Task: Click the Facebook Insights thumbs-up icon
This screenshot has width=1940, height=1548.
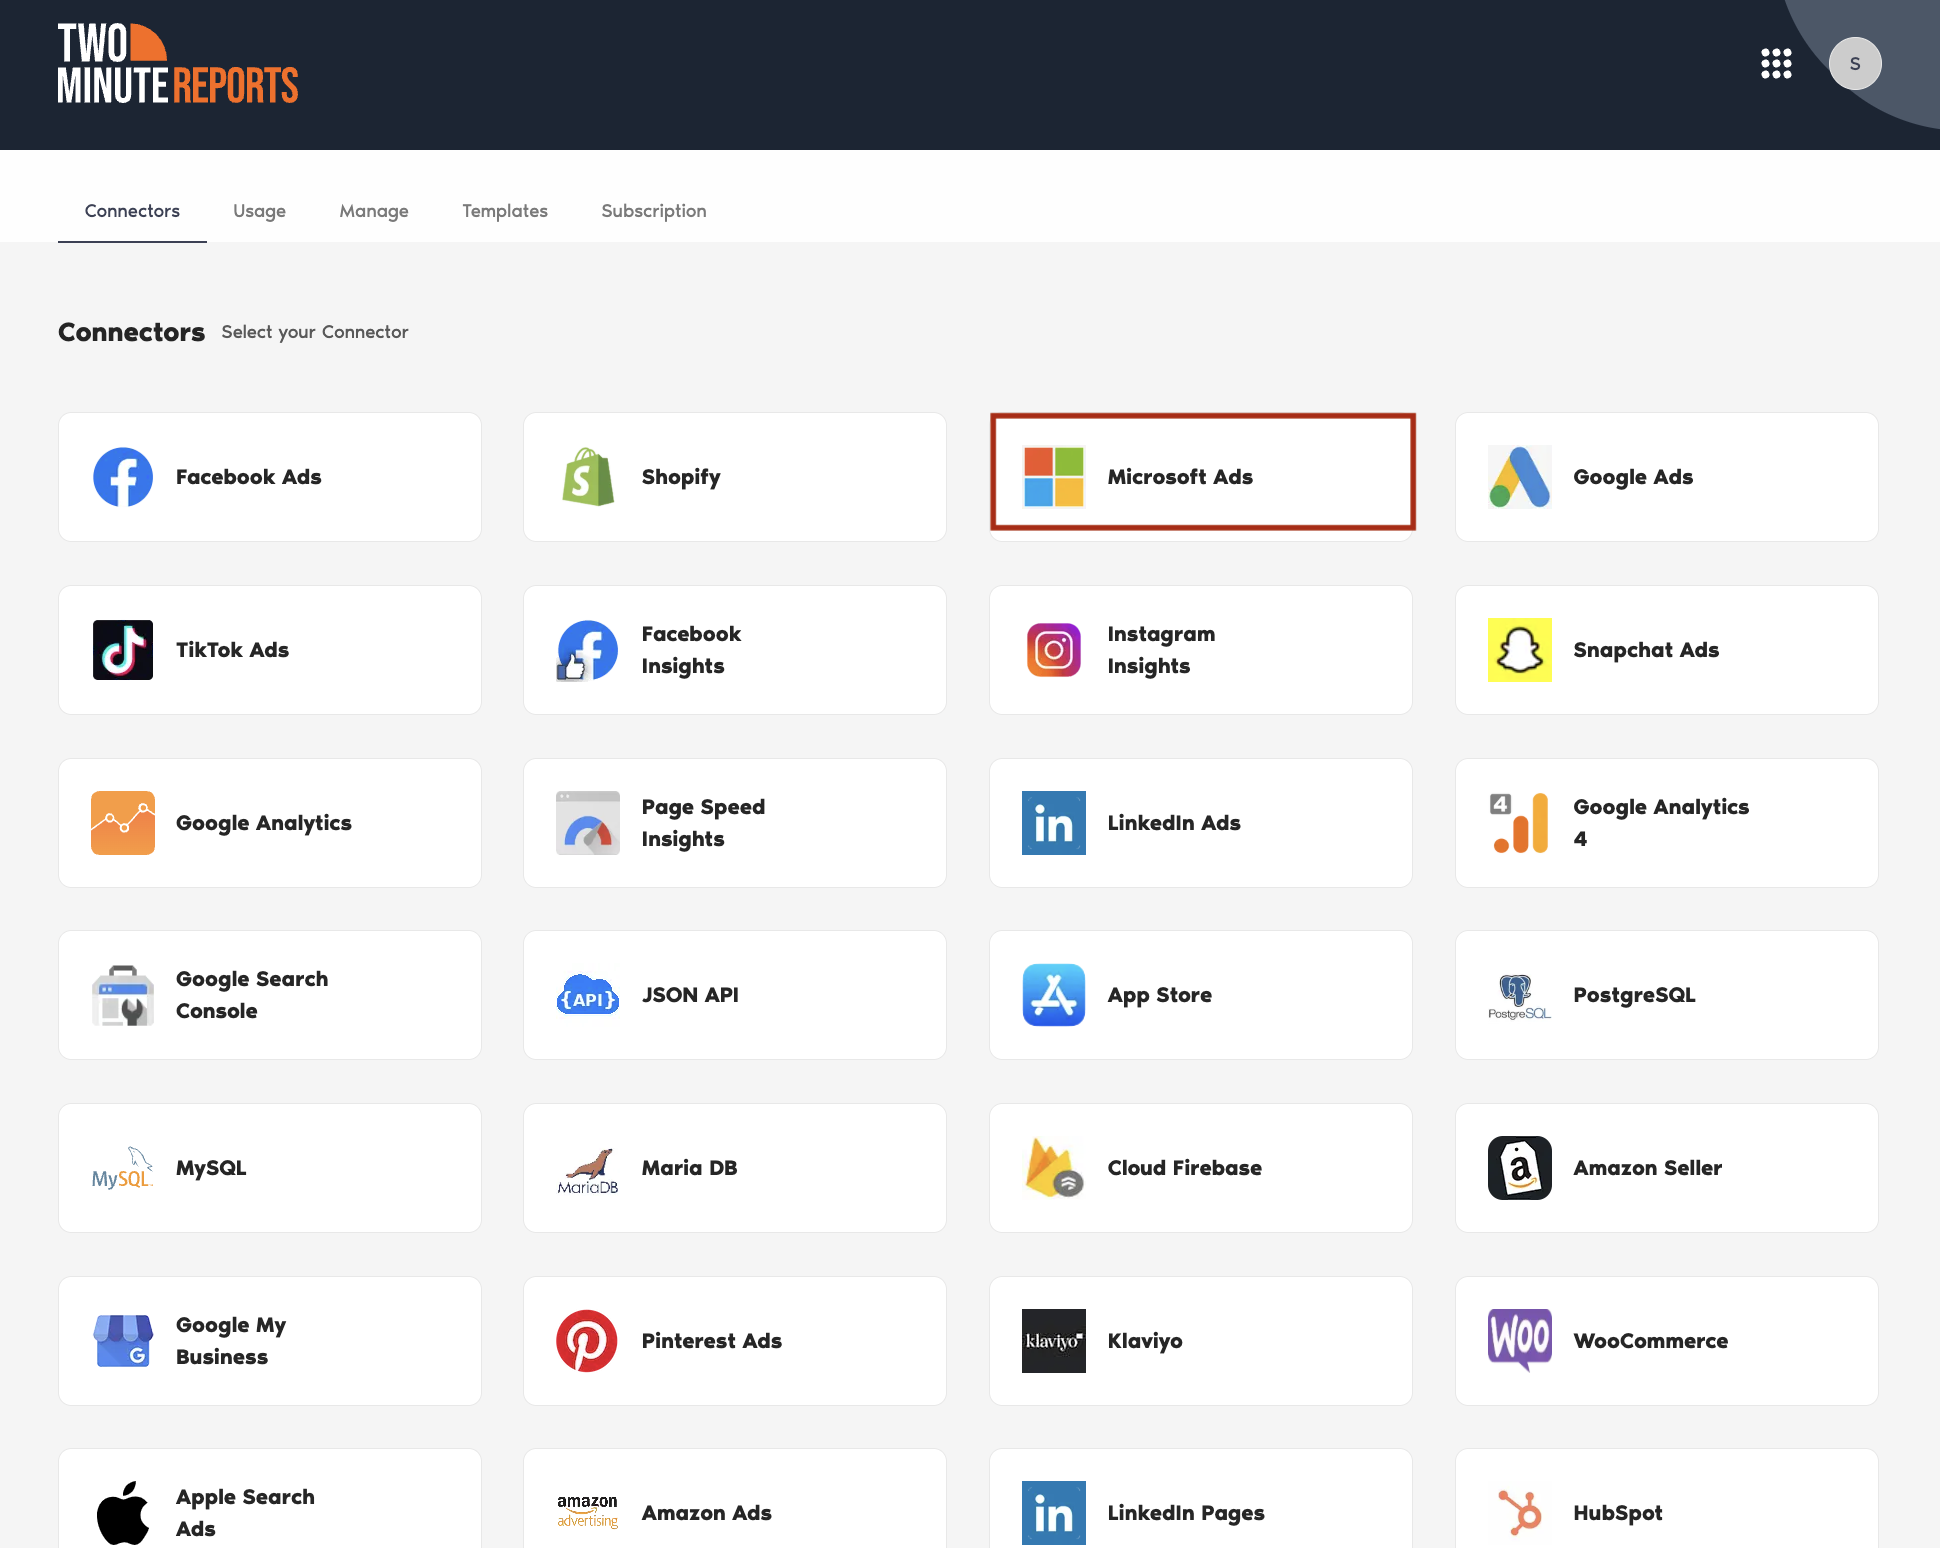Action: click(588, 650)
